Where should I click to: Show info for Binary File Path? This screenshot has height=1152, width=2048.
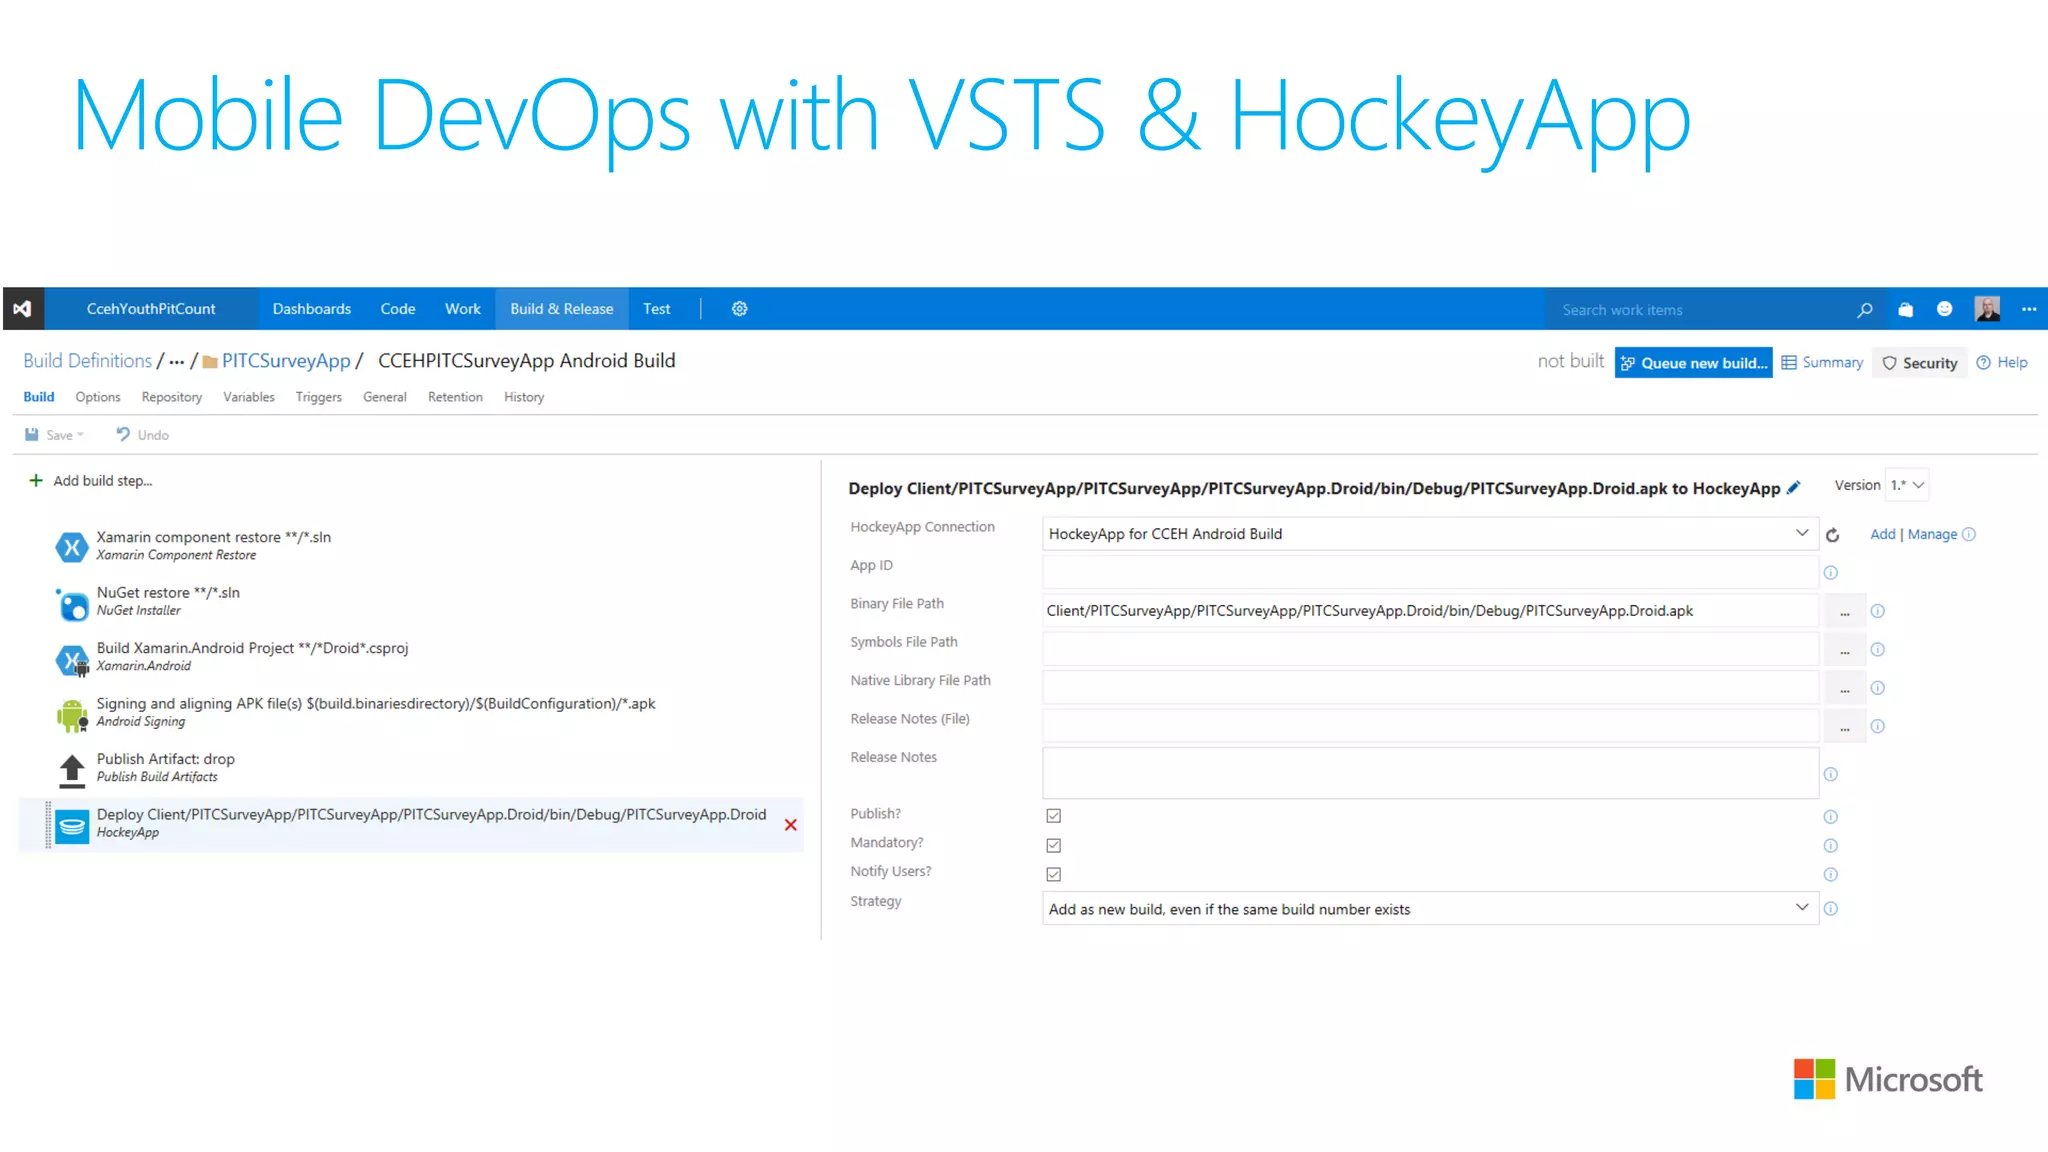pyautogui.click(x=1878, y=611)
